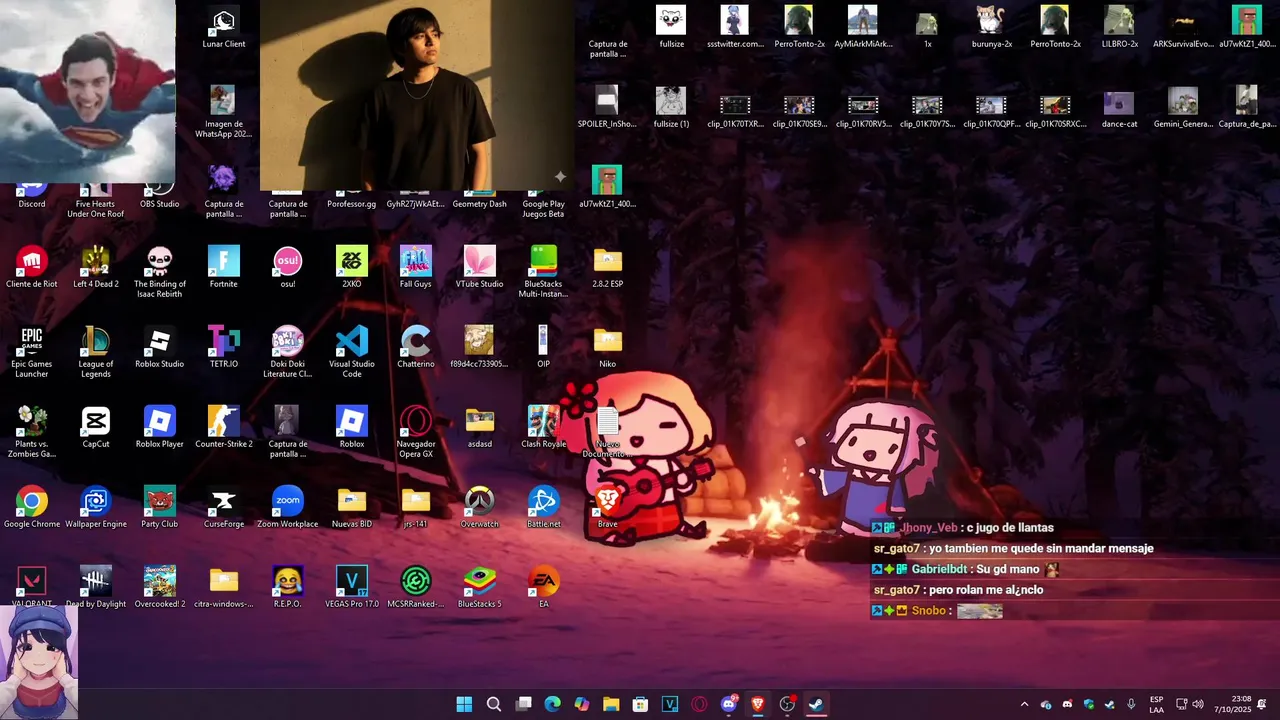The width and height of the screenshot is (1280, 720).
Task: Launch Fall Guys from the desktop
Action: (416, 268)
